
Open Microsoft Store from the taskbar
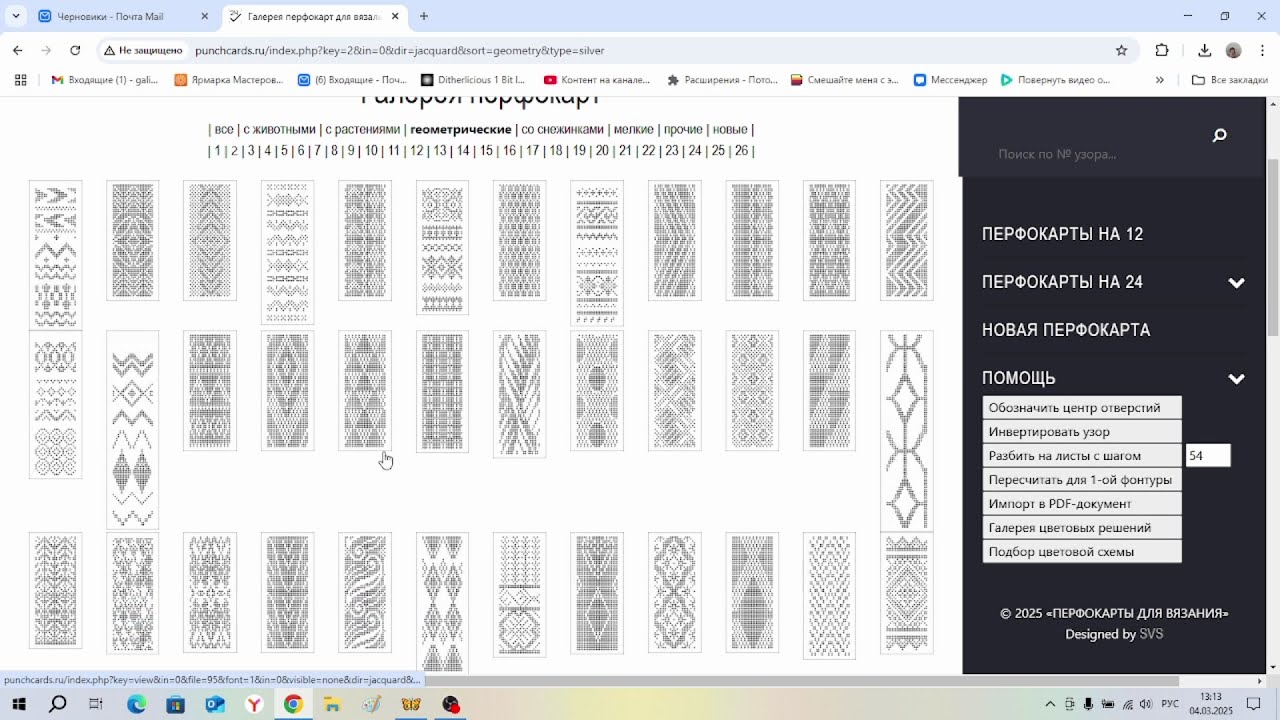[x=176, y=705]
